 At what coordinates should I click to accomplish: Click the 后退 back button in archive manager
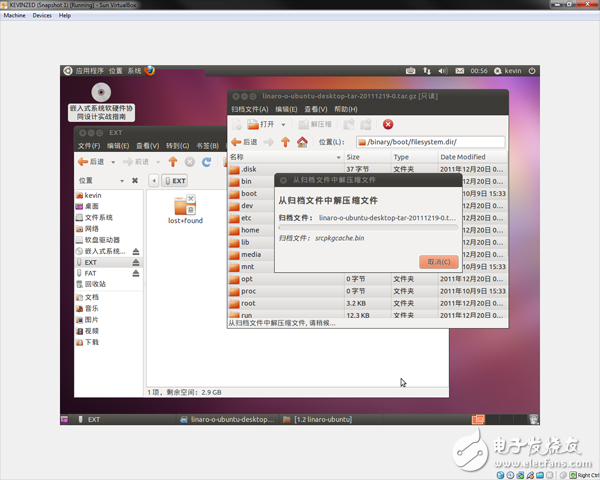point(245,142)
